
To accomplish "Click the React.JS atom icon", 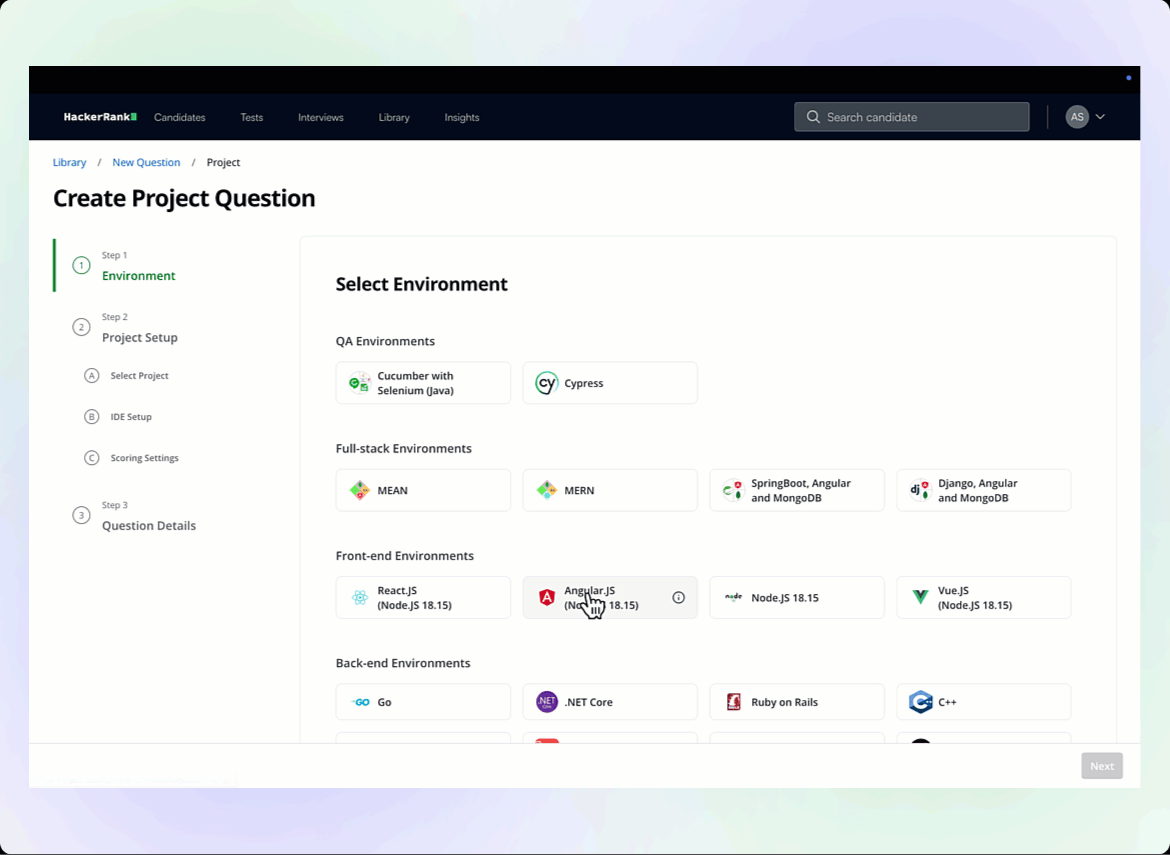I will [360, 598].
